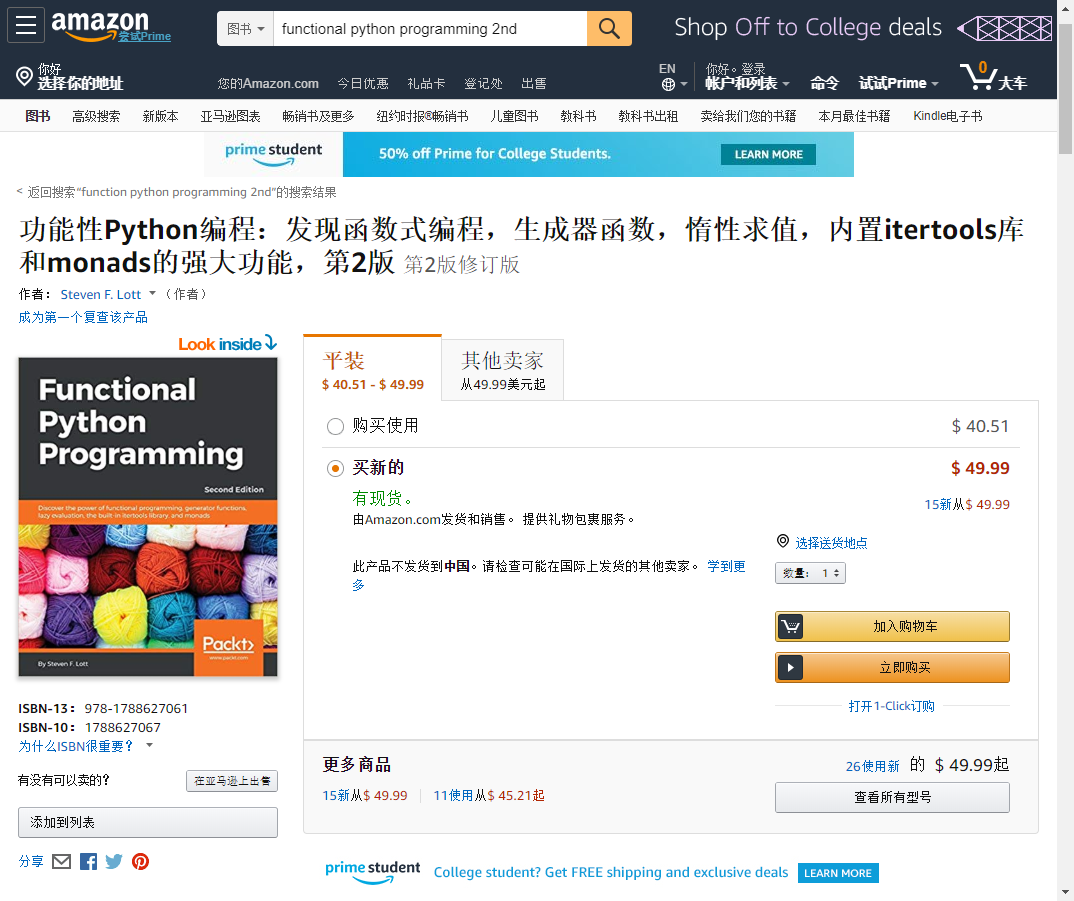1074x901 pixels.
Task: Open the 畅销书及更多 menu item
Action: 318,116
